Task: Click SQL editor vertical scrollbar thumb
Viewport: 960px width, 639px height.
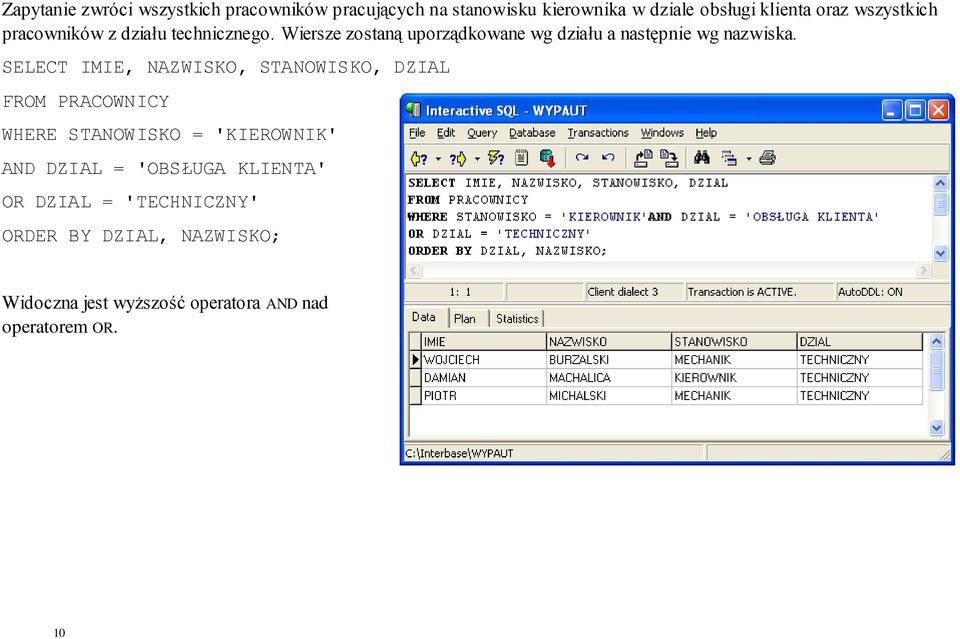Action: 940,203
